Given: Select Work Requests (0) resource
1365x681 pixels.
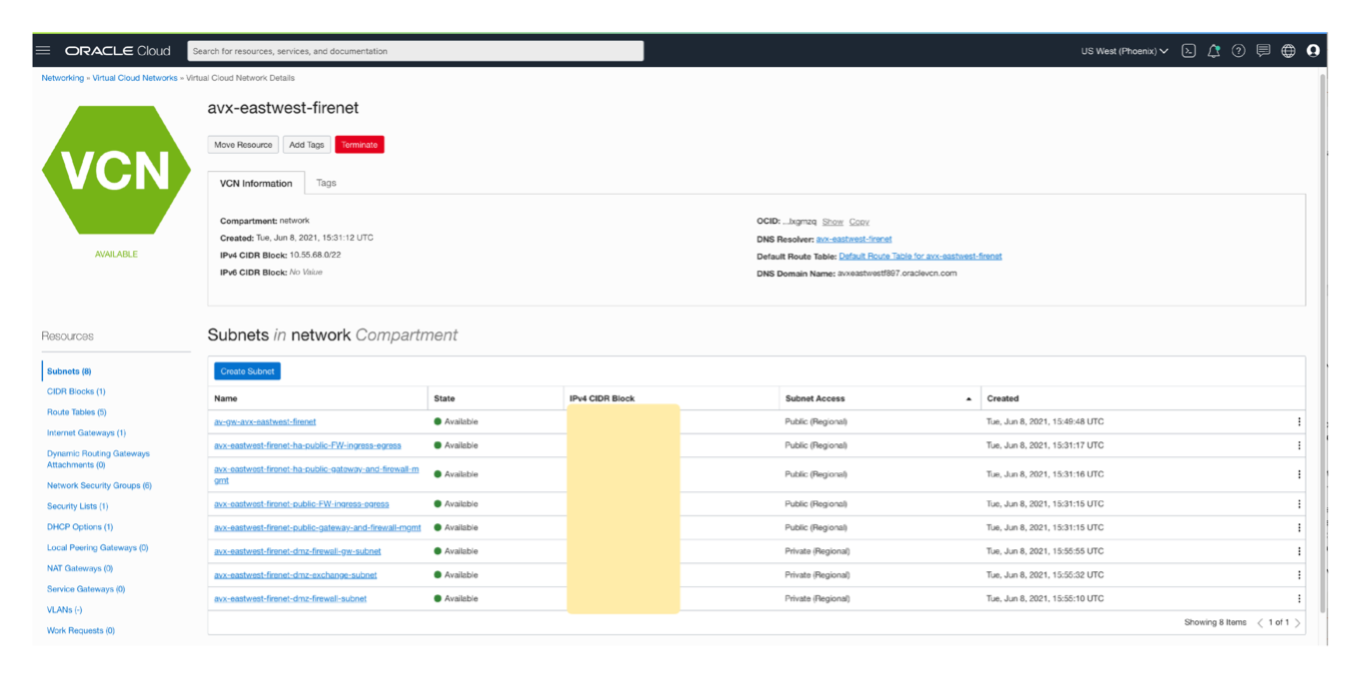Looking at the screenshot, I should (81, 631).
